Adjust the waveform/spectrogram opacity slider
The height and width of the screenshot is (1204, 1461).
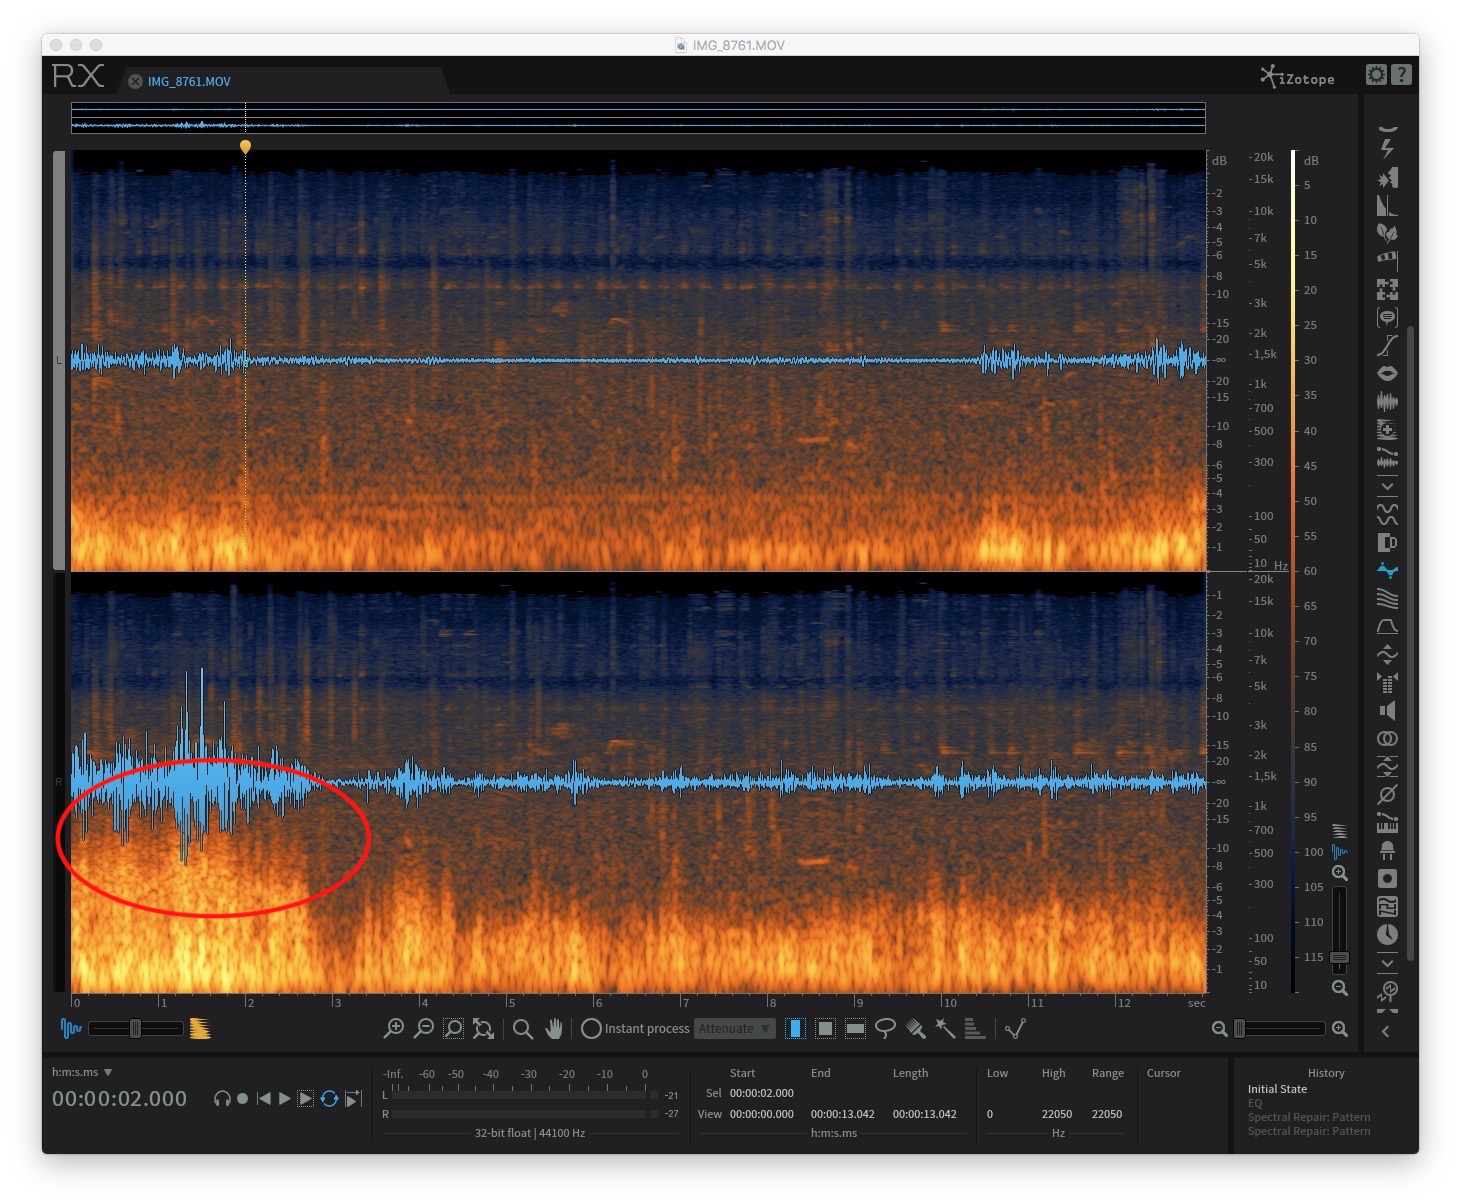pos(135,1028)
